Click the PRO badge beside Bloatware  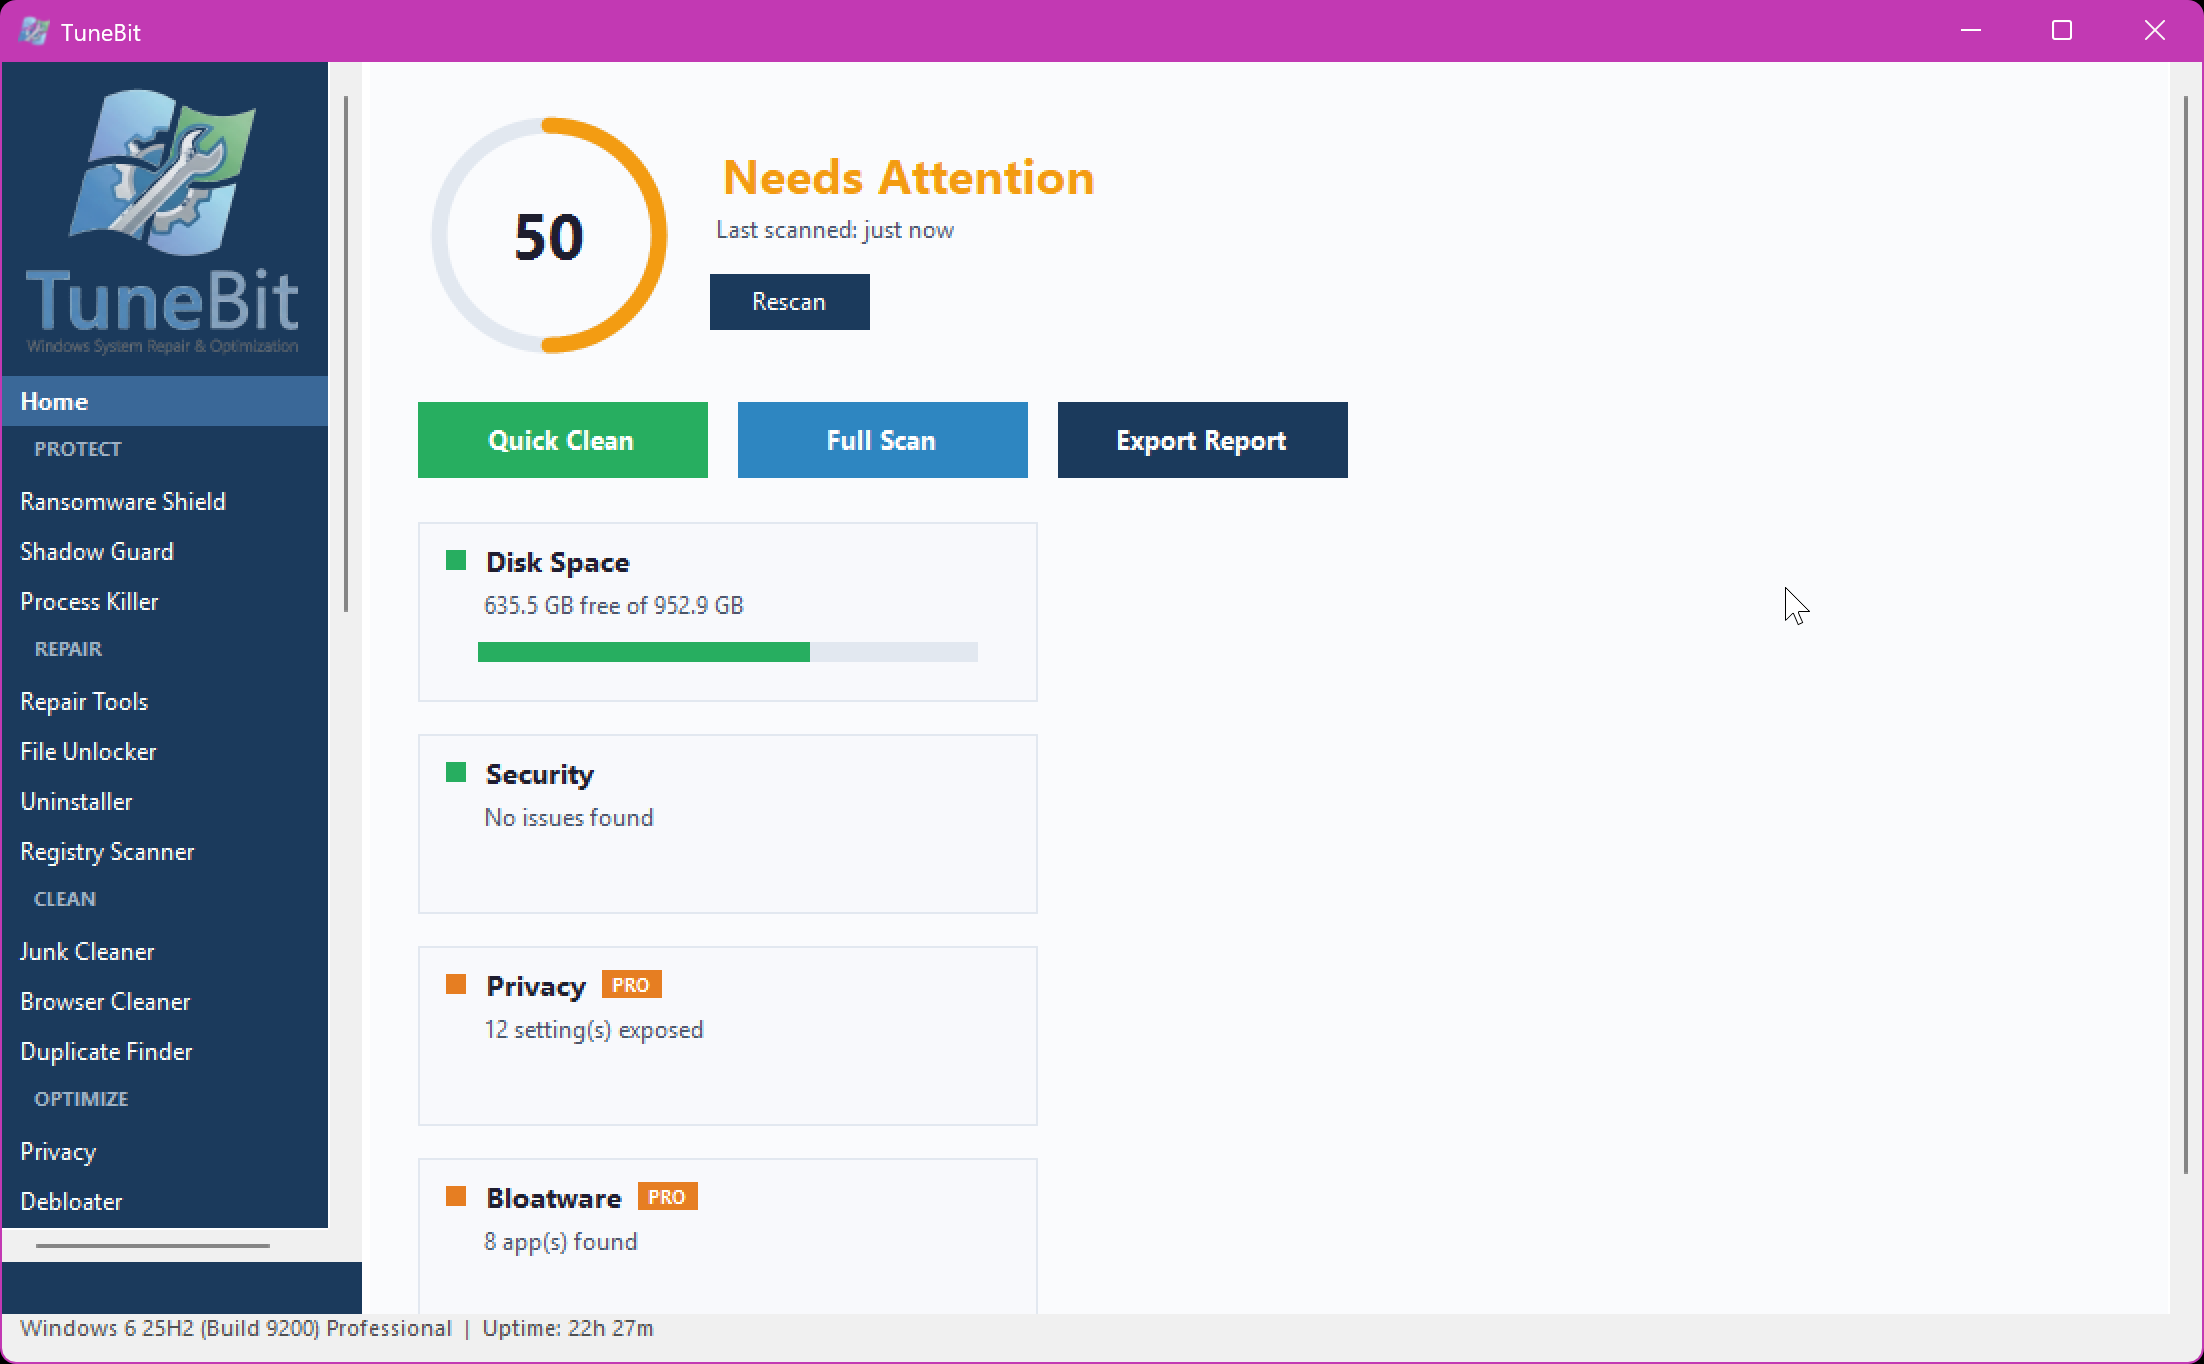667,1197
